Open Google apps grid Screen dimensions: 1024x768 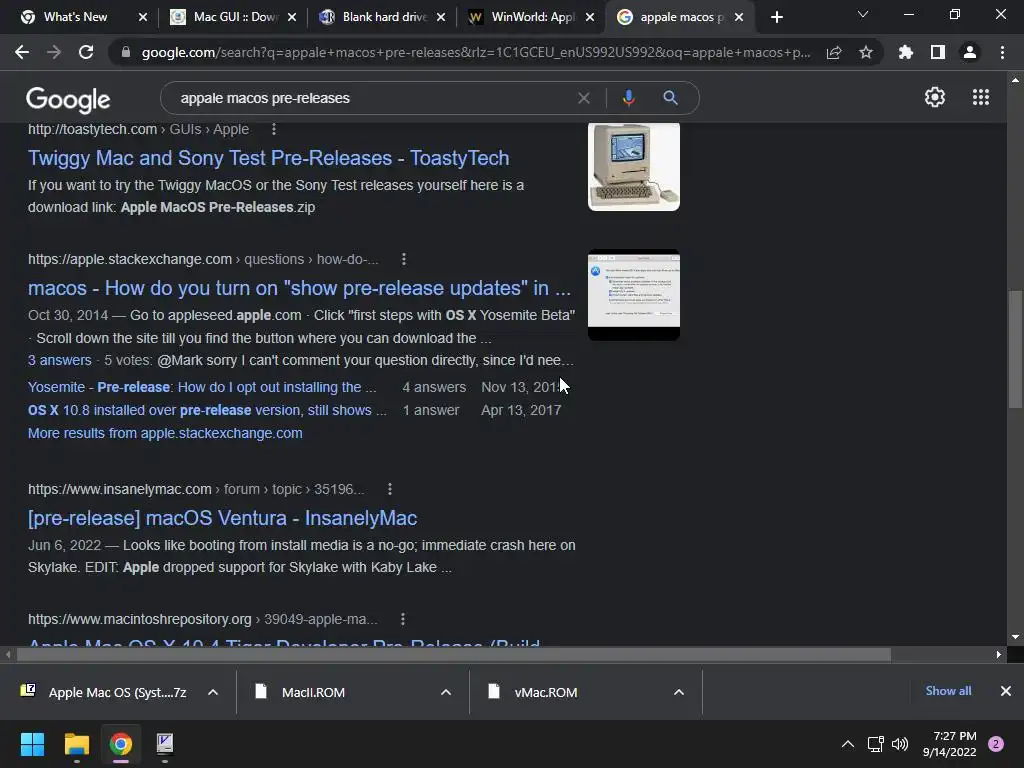coord(981,97)
